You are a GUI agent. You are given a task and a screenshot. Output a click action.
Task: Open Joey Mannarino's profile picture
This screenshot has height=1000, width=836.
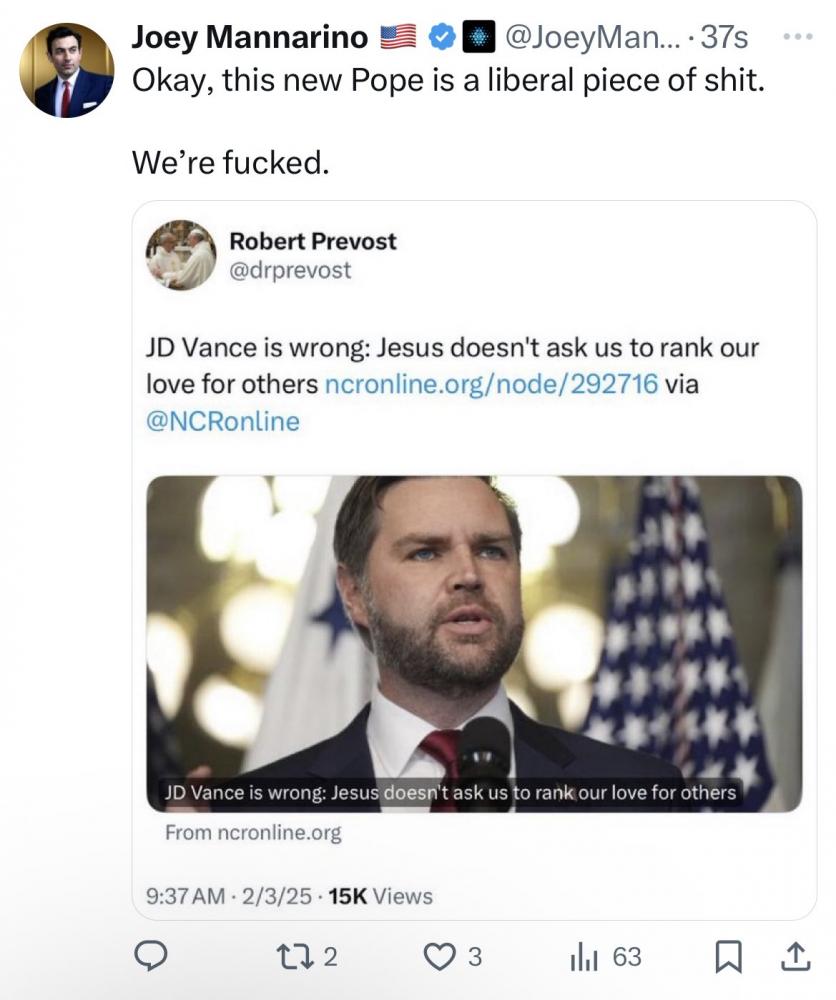click(x=67, y=70)
